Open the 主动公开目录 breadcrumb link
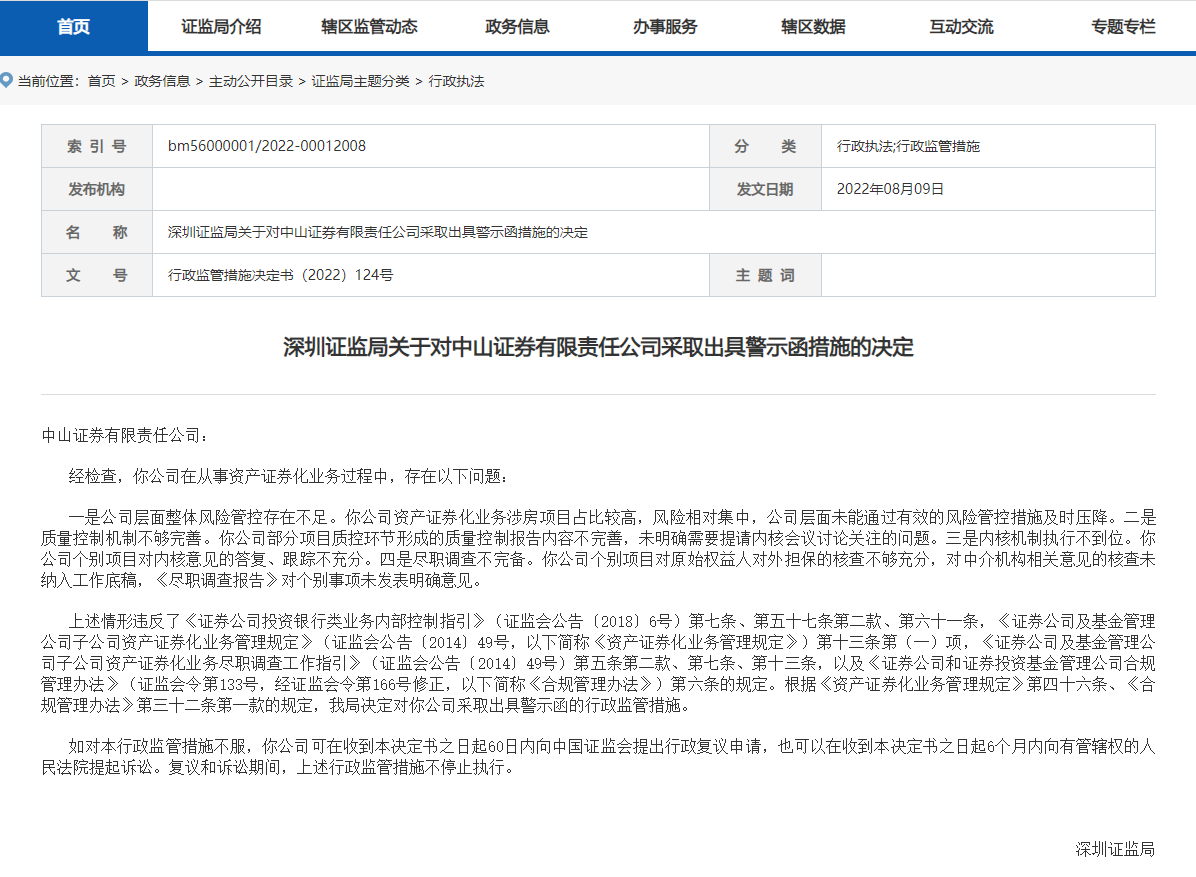 pos(250,81)
